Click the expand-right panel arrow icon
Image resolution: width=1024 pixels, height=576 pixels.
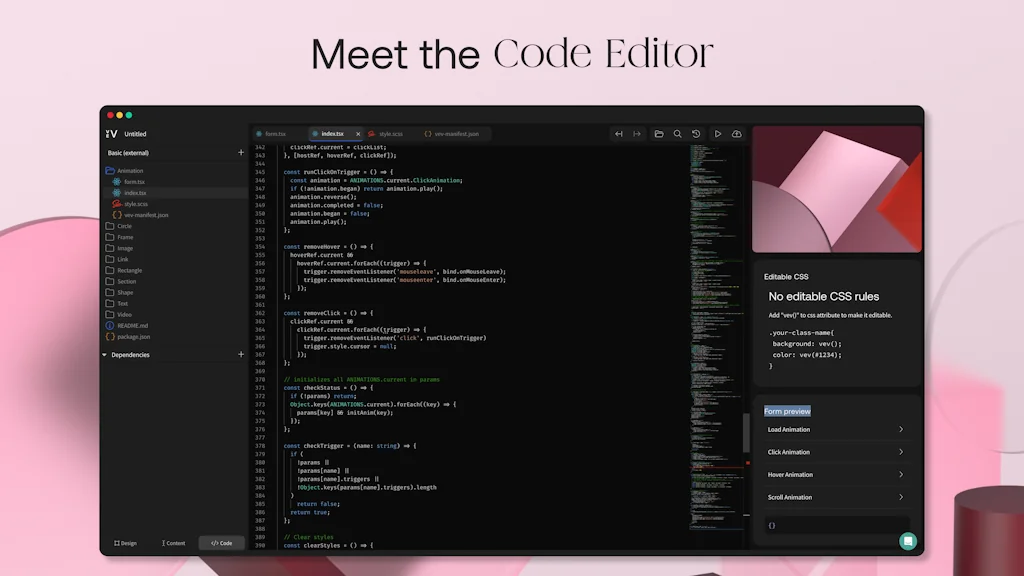[637, 134]
